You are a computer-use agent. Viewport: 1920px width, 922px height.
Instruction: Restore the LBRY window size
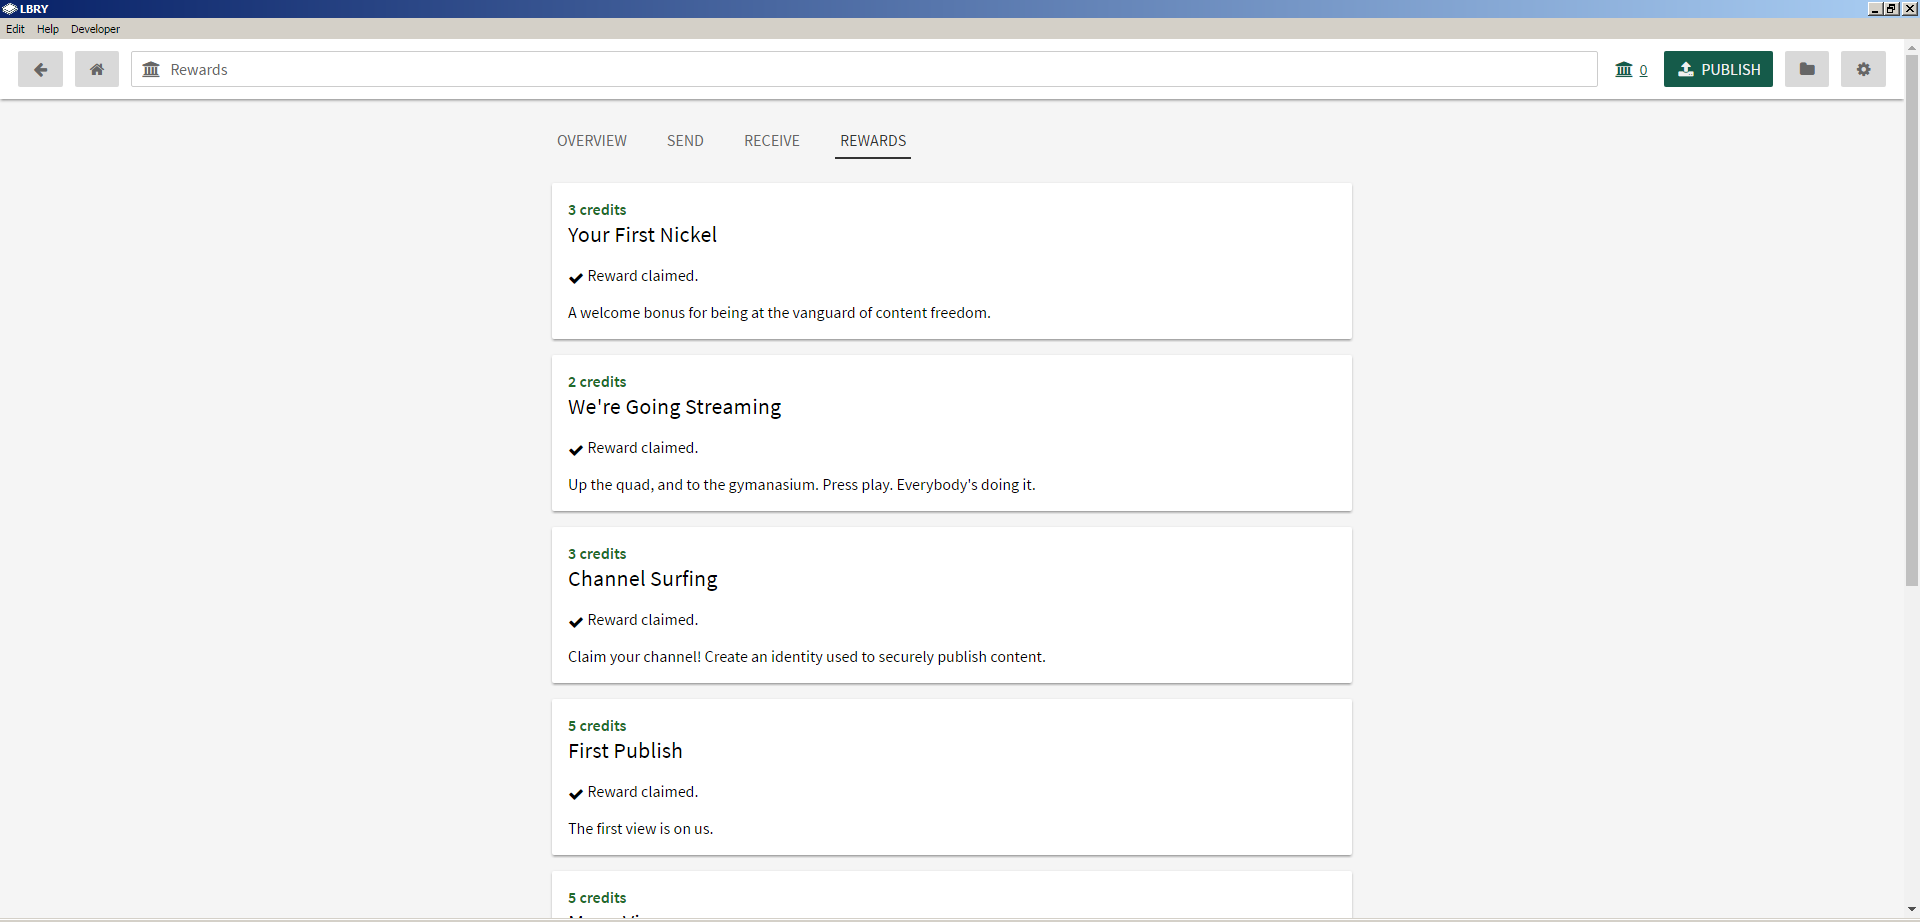(1891, 9)
